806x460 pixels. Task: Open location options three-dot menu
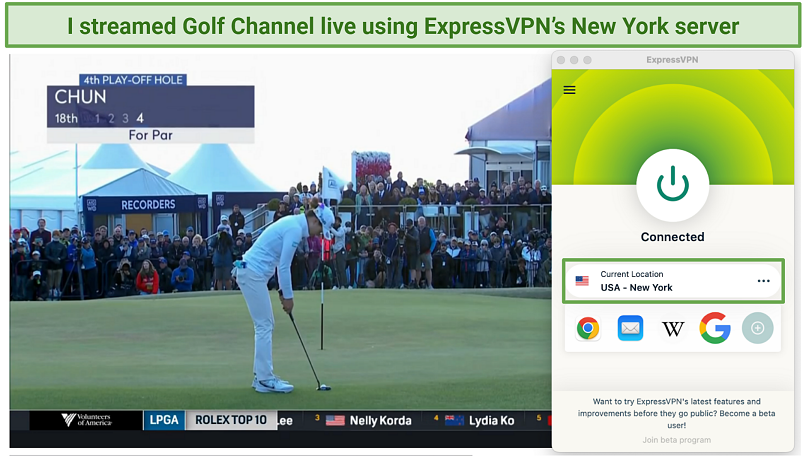[x=763, y=281]
